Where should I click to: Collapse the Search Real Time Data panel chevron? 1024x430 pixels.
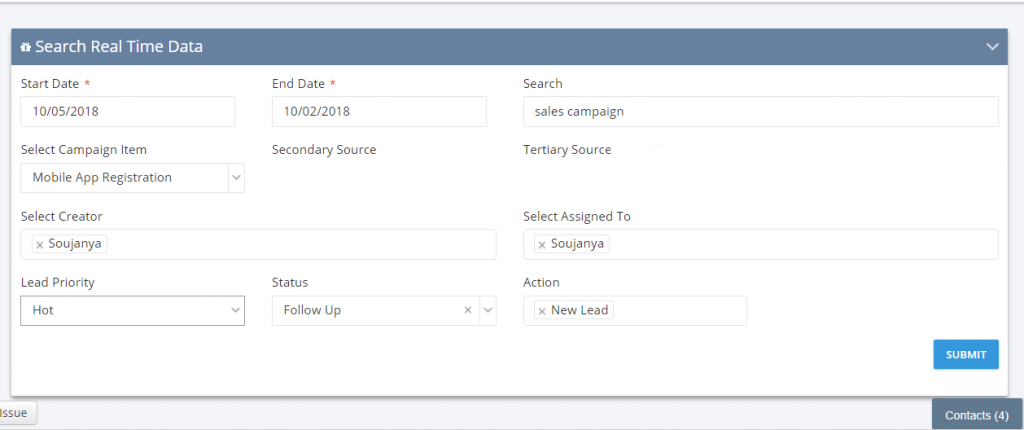pyautogui.click(x=993, y=46)
